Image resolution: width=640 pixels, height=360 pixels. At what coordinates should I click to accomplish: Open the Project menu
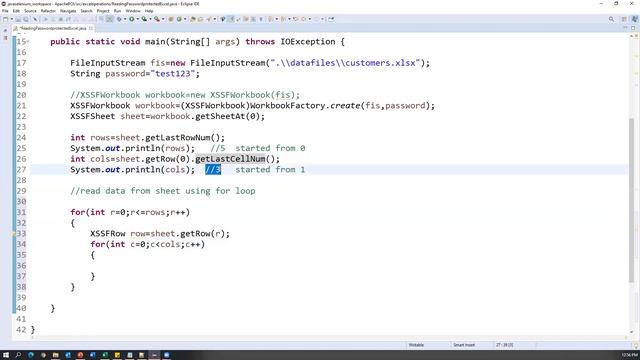click(103, 11)
